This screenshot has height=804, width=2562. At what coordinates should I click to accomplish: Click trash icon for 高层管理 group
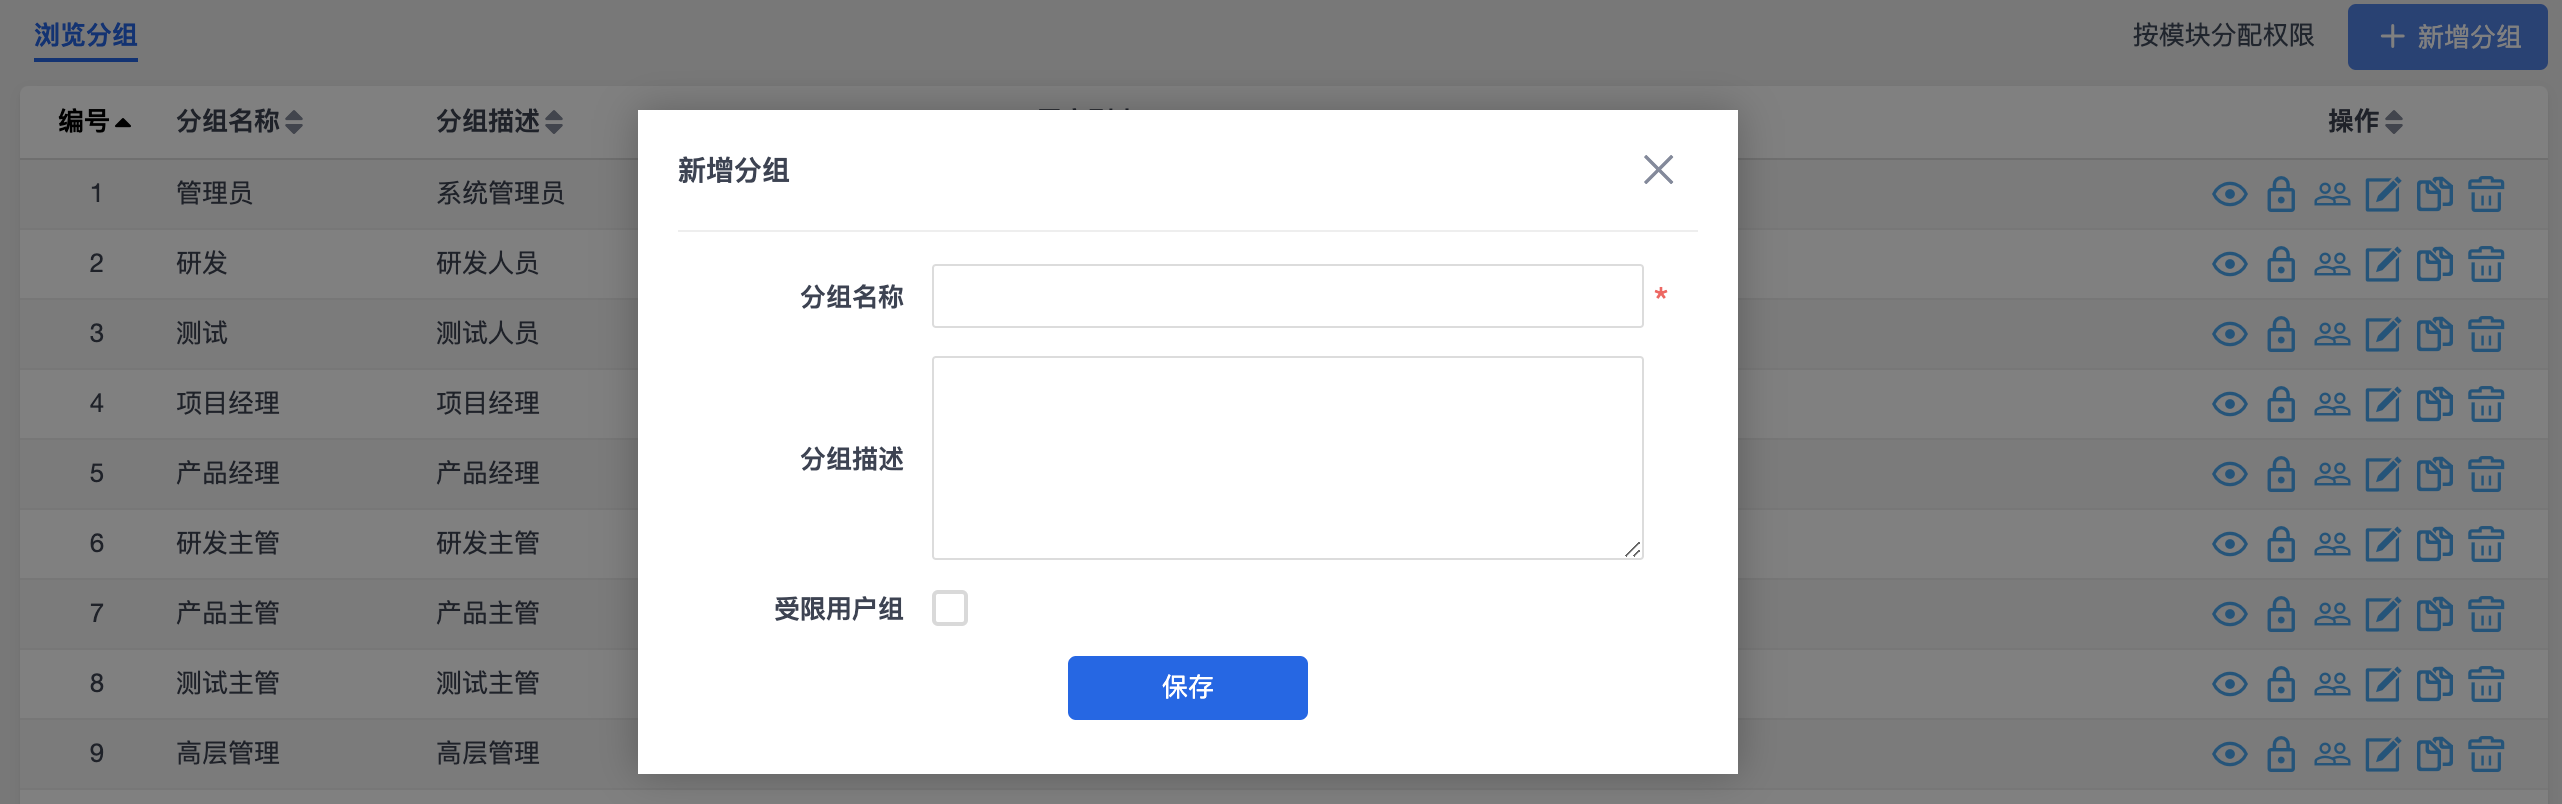(2486, 754)
